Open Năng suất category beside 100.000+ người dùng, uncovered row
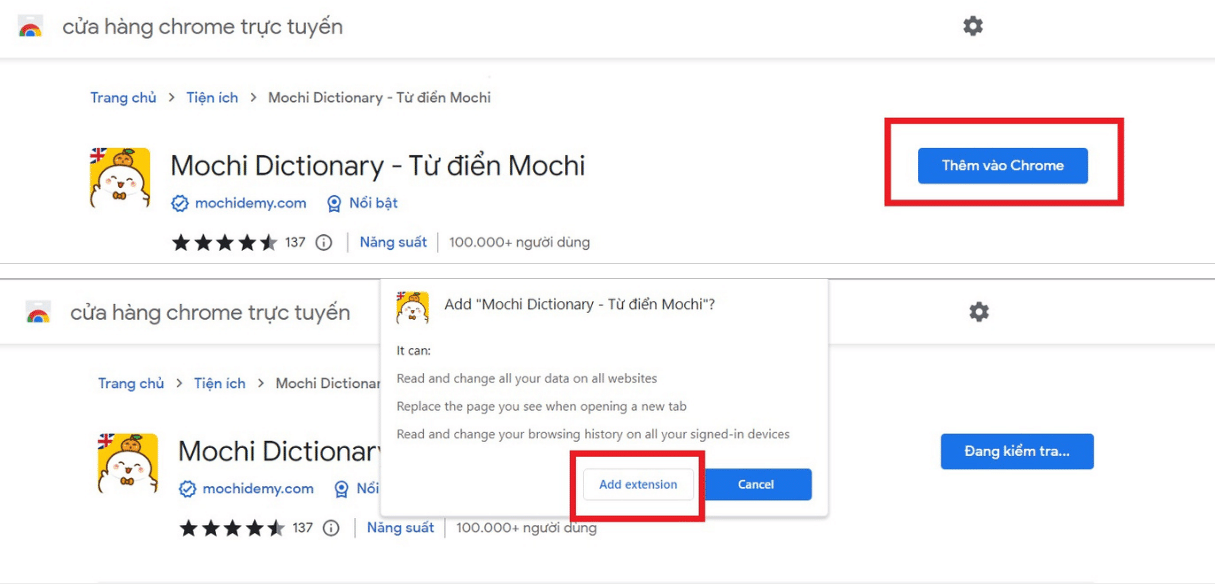This screenshot has height=585, width=1215. click(x=393, y=242)
